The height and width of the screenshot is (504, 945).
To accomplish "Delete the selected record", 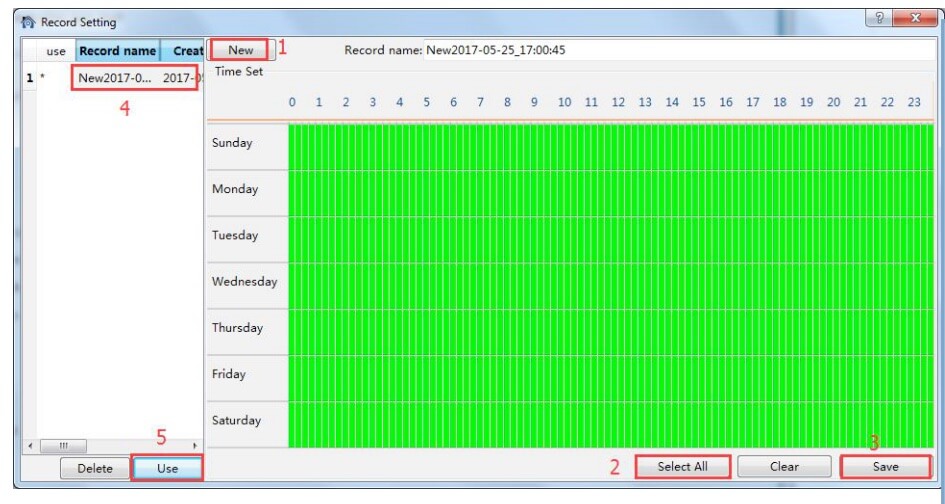I will 95,468.
